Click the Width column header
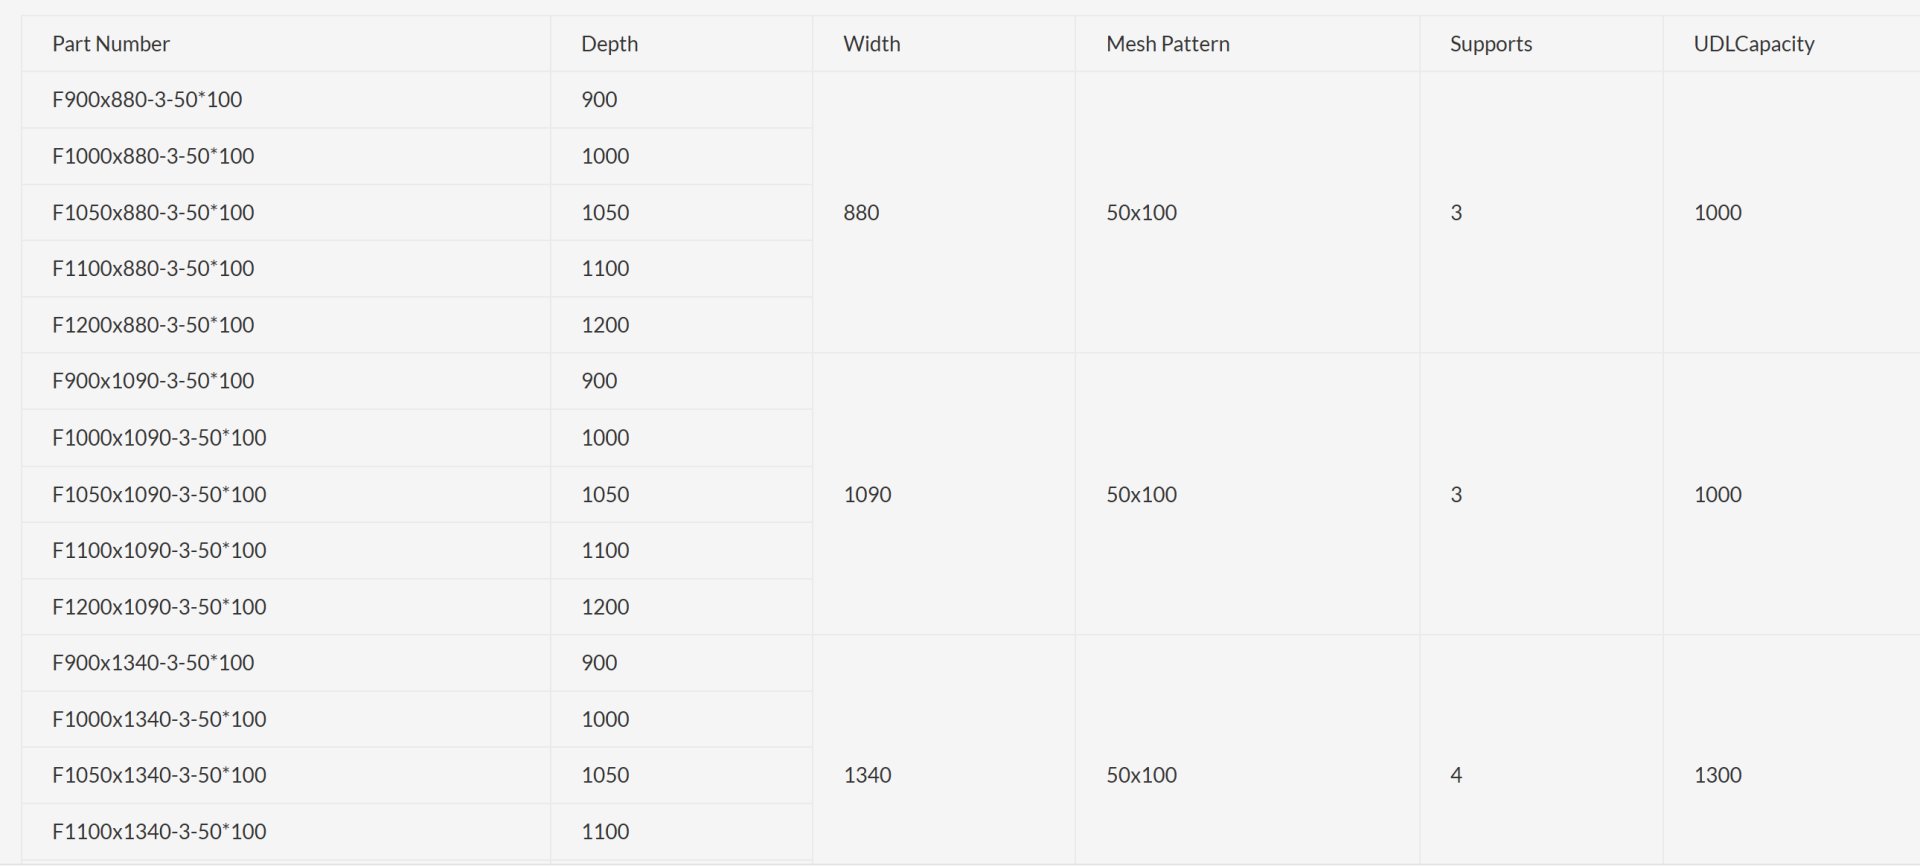1920x866 pixels. click(x=871, y=44)
